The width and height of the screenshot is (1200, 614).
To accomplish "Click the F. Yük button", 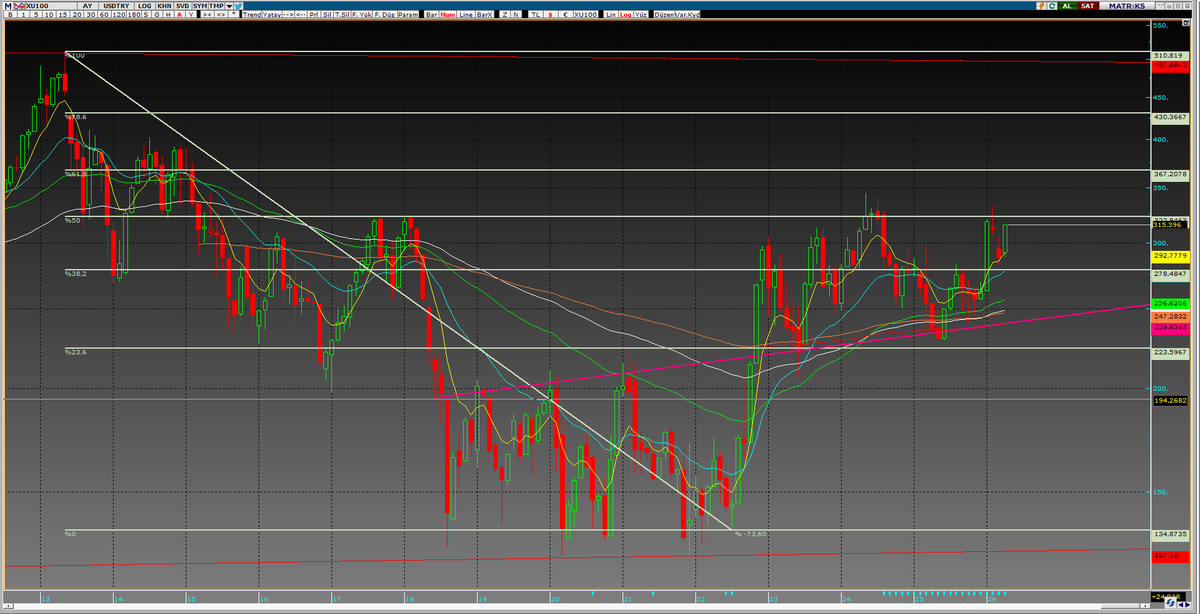I will tap(362, 15).
